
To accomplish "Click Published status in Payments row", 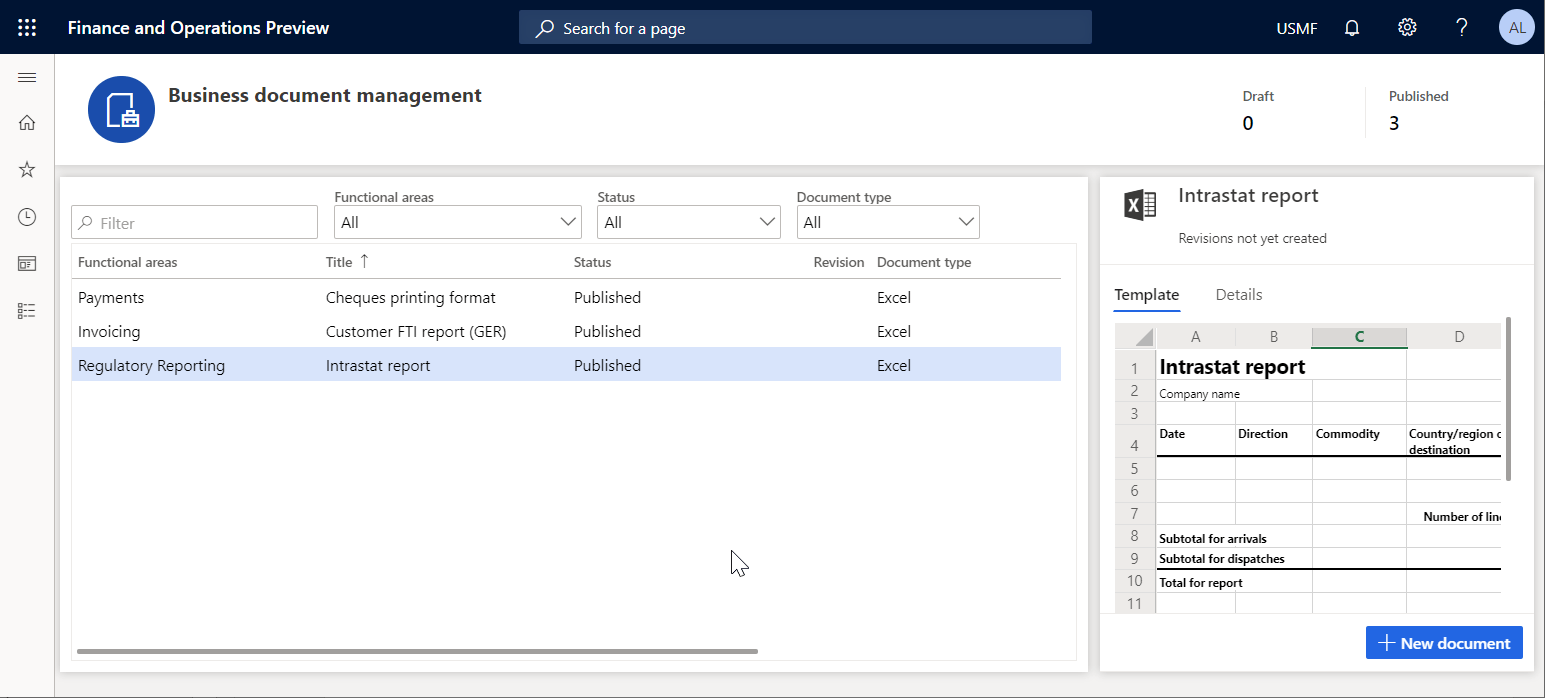I will point(607,297).
